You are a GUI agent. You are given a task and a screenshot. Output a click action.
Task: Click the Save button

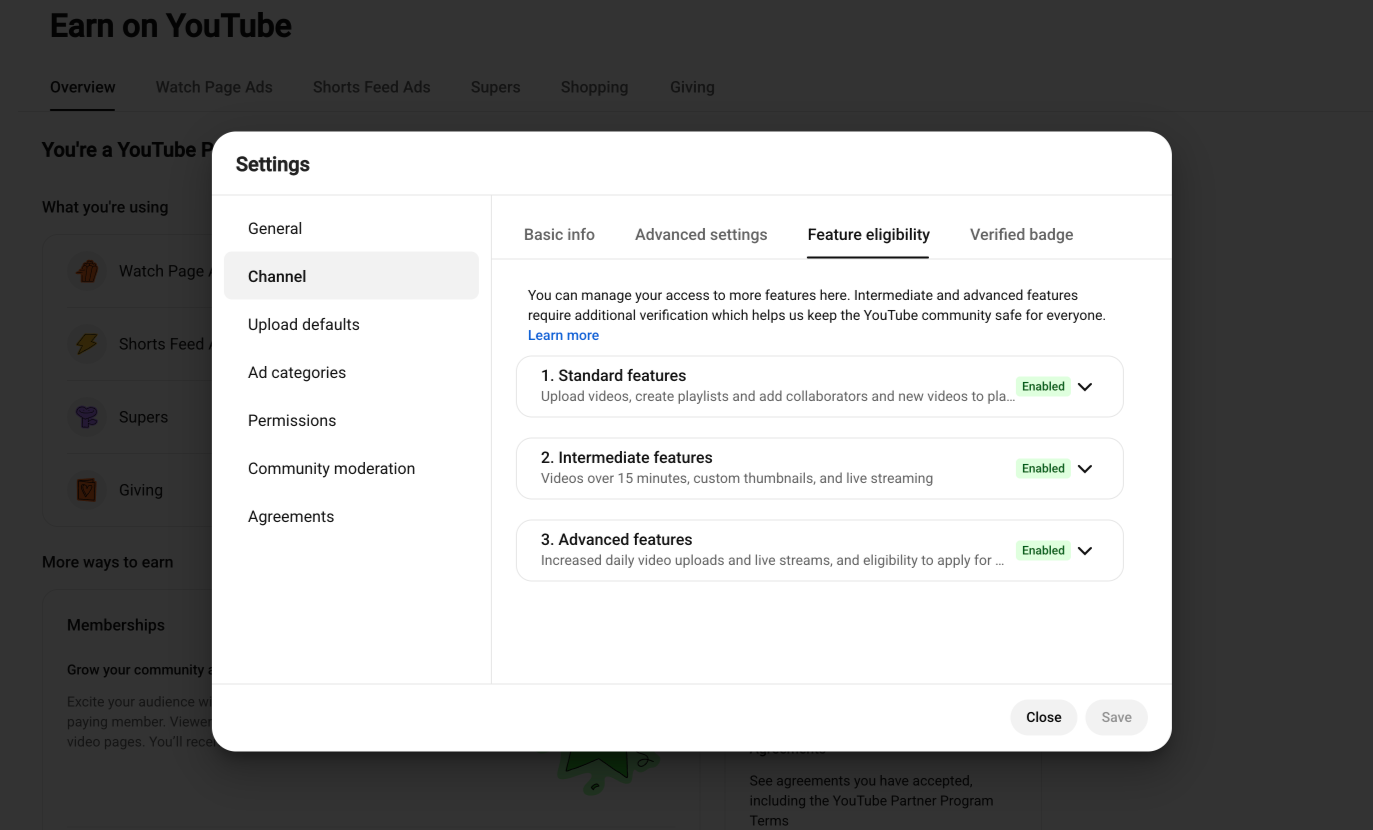[1116, 717]
